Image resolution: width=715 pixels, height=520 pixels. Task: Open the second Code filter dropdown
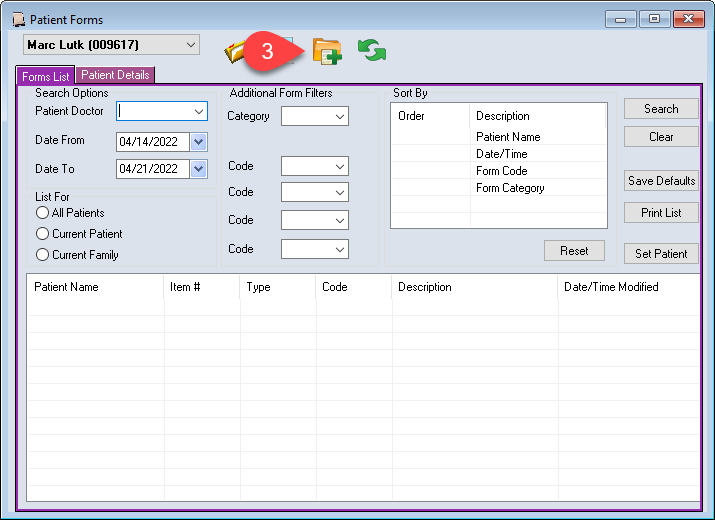pyautogui.click(x=315, y=192)
